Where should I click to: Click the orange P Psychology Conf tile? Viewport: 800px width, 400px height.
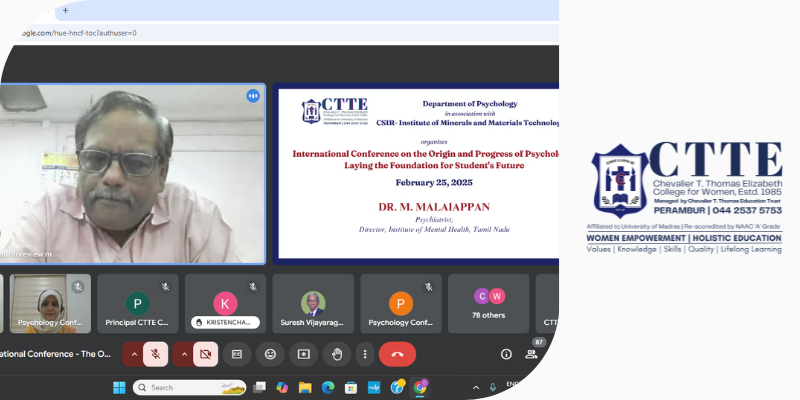(401, 304)
